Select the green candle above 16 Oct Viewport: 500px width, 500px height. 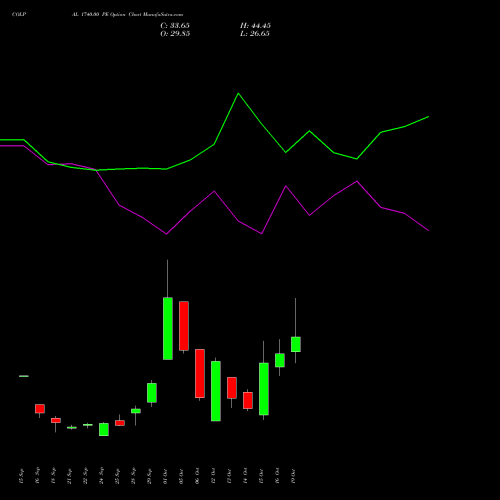(x=280, y=360)
